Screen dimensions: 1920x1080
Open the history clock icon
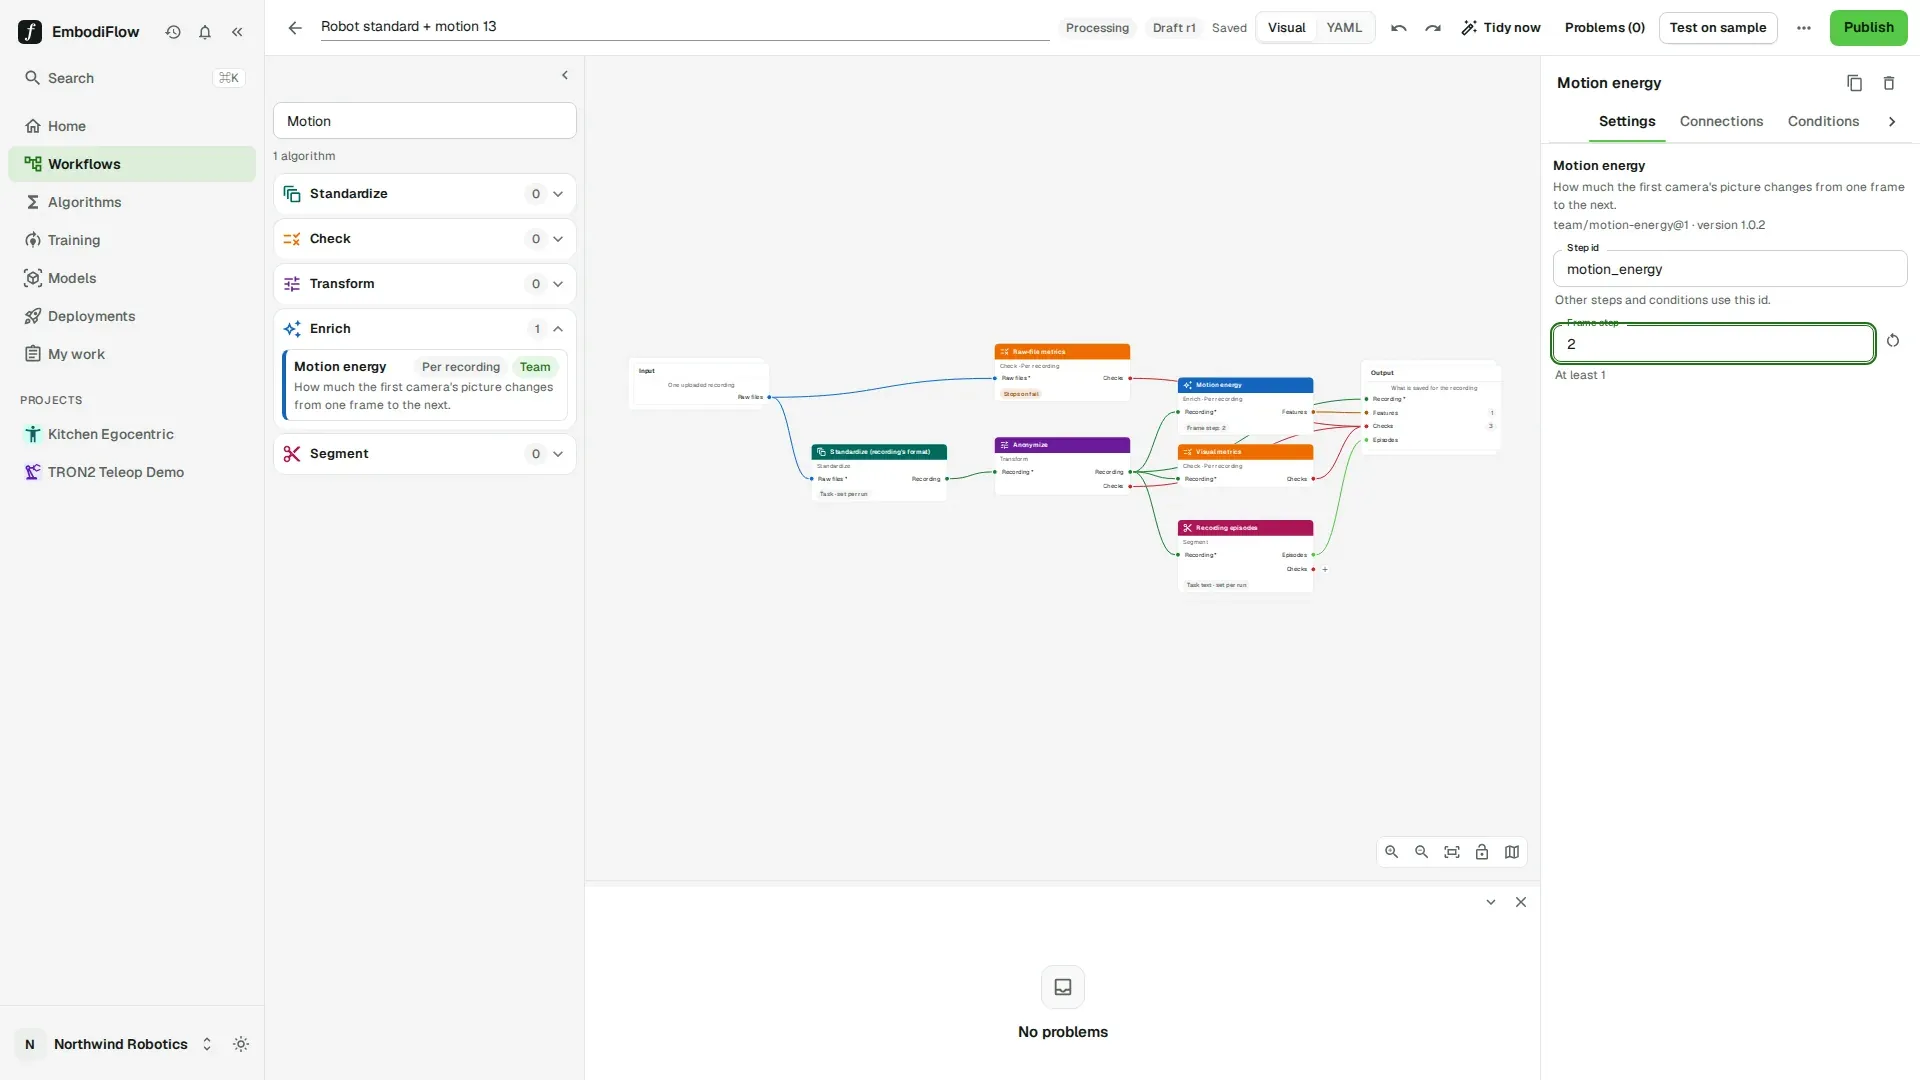pyautogui.click(x=173, y=32)
